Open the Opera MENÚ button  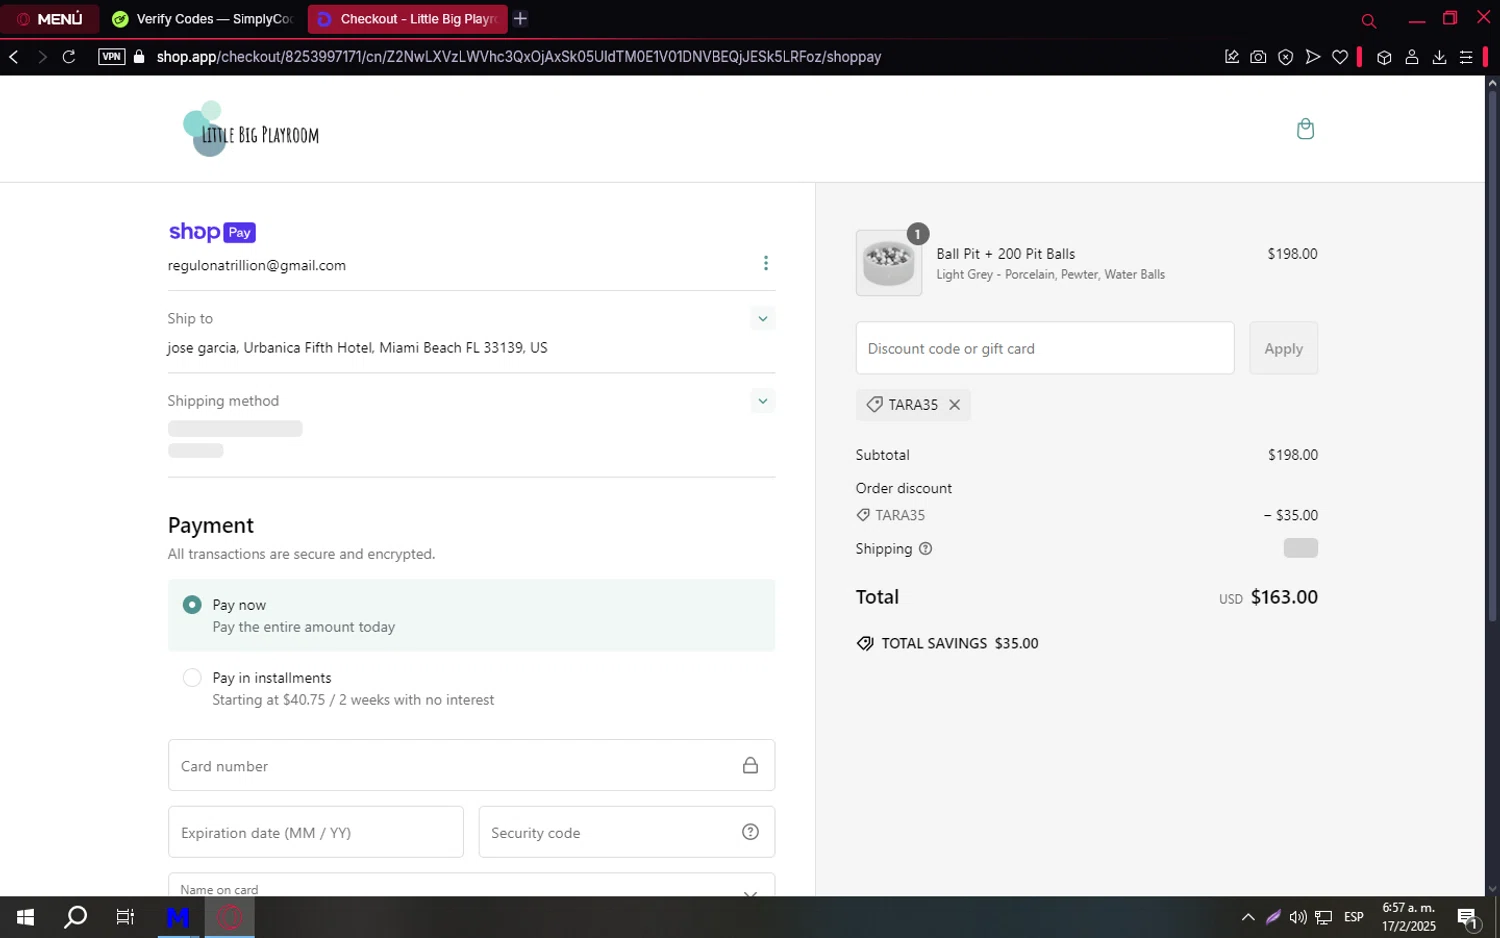coord(50,19)
